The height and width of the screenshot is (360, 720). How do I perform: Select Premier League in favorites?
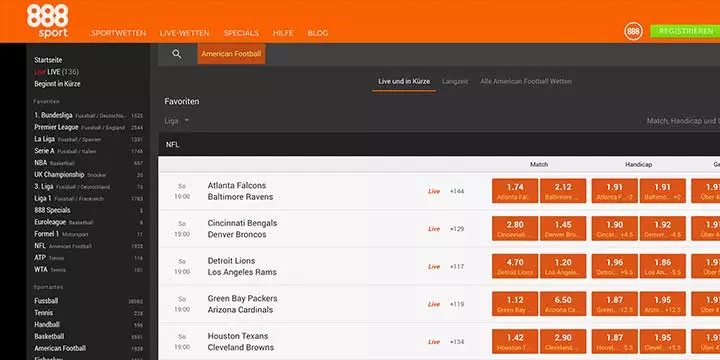pos(89,127)
